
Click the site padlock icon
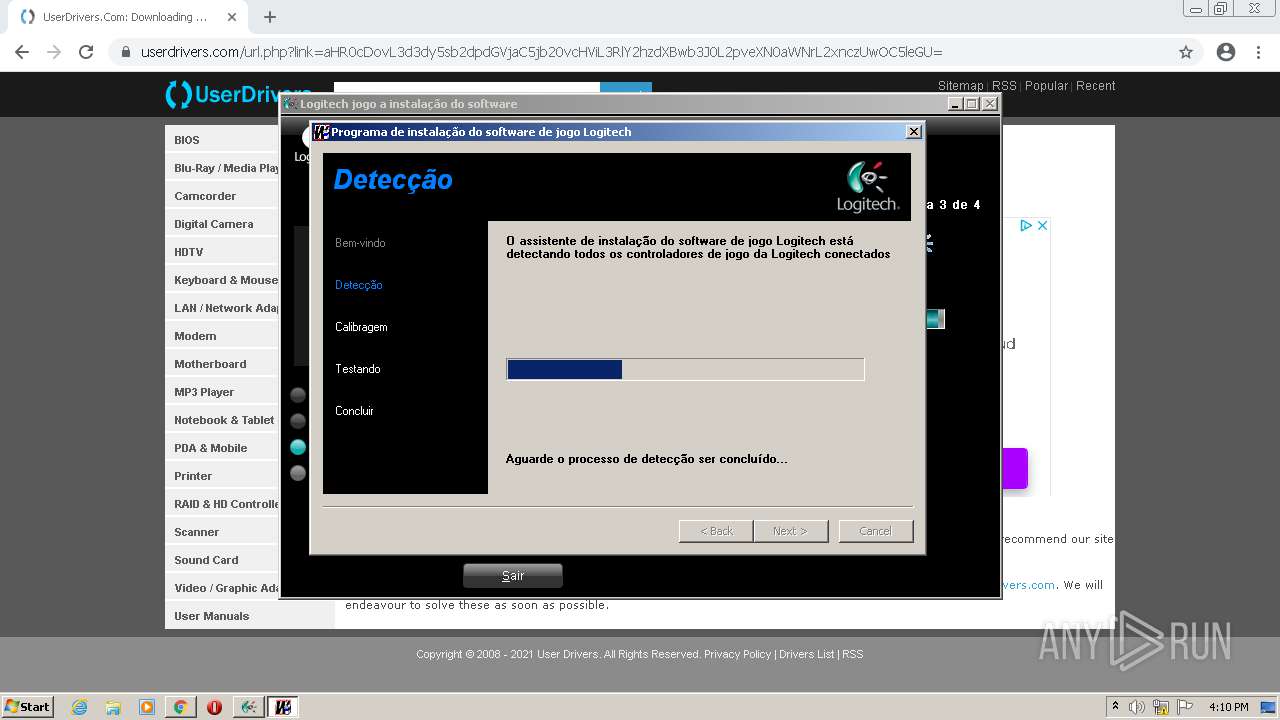click(x=126, y=52)
